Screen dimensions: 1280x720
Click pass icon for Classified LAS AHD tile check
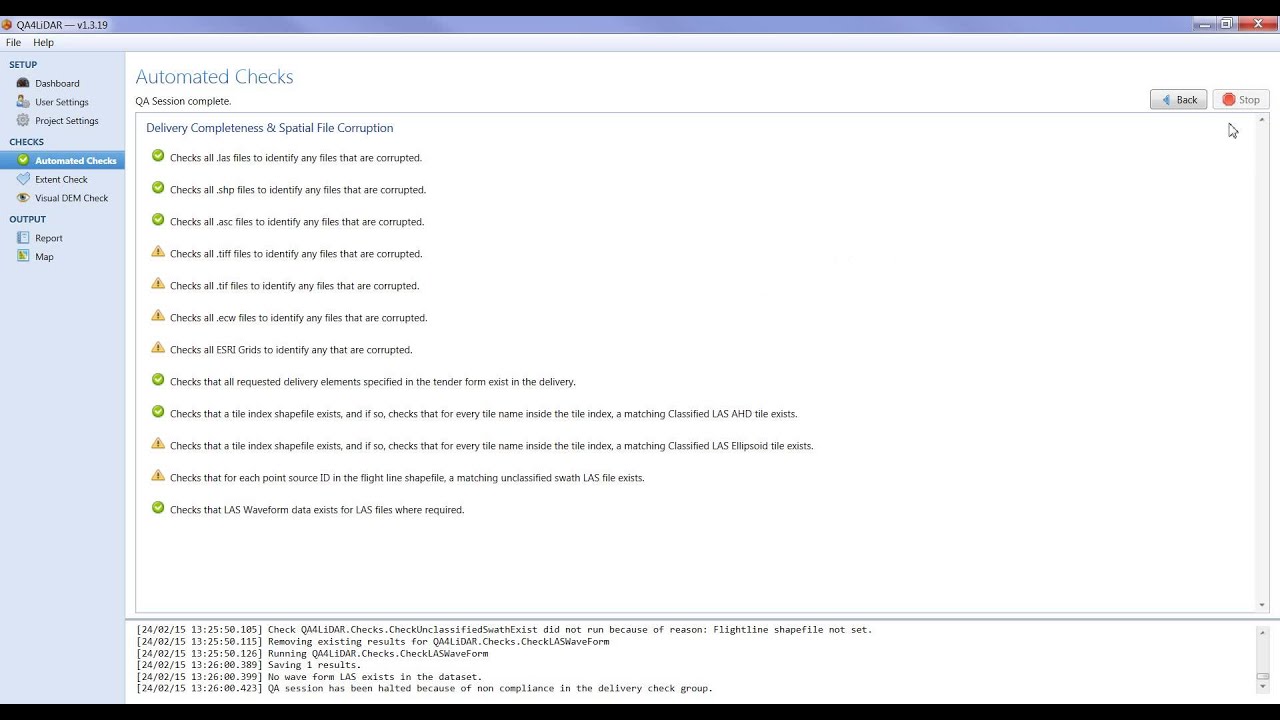(158, 412)
